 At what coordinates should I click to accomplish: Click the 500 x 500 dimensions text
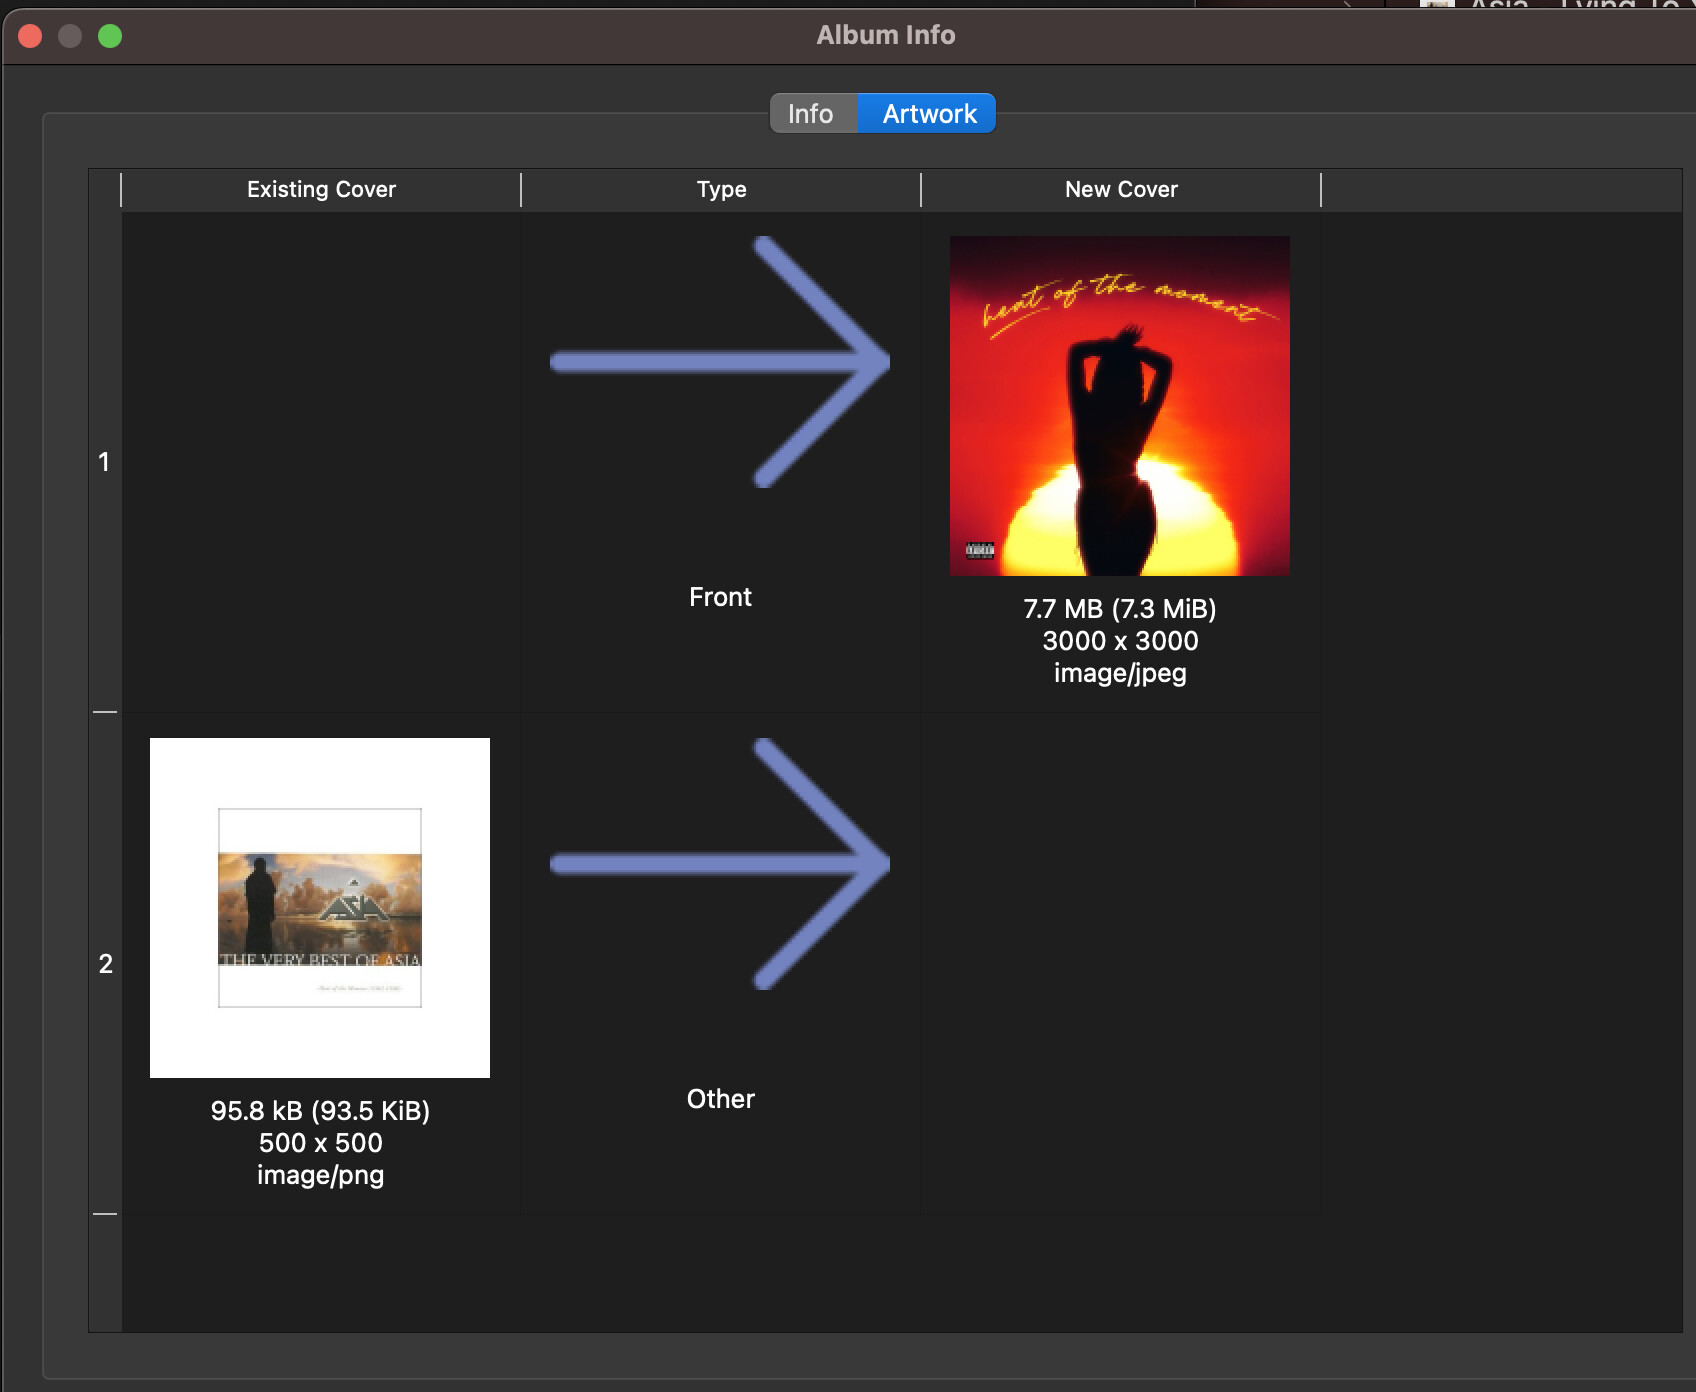click(x=320, y=1143)
